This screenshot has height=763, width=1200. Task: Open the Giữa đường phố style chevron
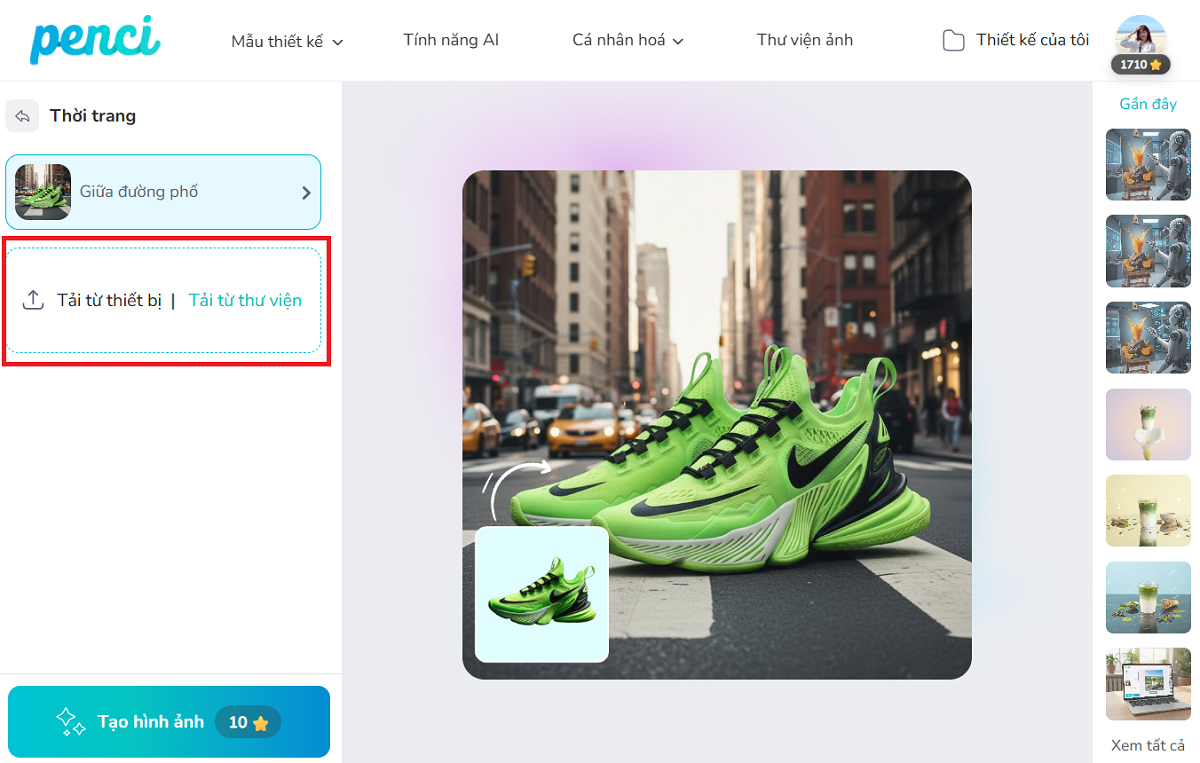click(306, 193)
